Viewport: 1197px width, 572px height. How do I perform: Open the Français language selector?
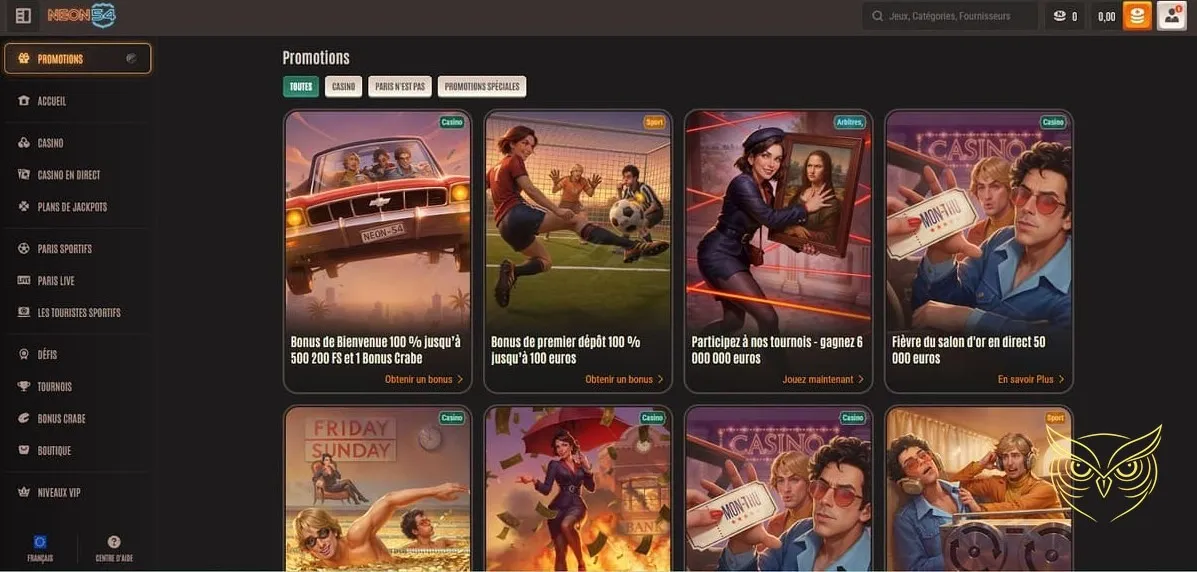click(40, 548)
